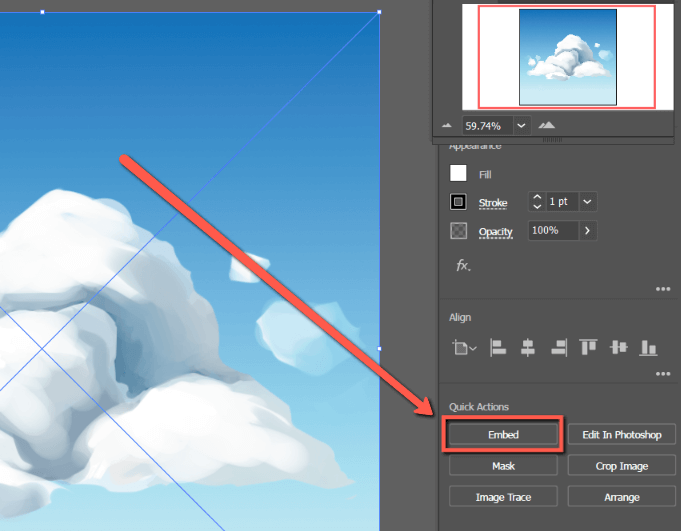Start Image Trace
The width and height of the screenshot is (681, 531).
point(503,497)
